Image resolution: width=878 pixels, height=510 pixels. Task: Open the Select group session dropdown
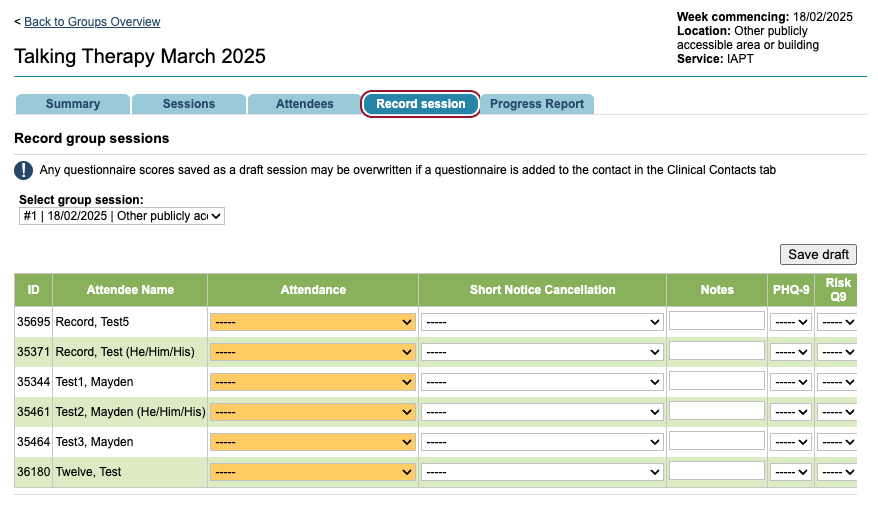pos(121,216)
